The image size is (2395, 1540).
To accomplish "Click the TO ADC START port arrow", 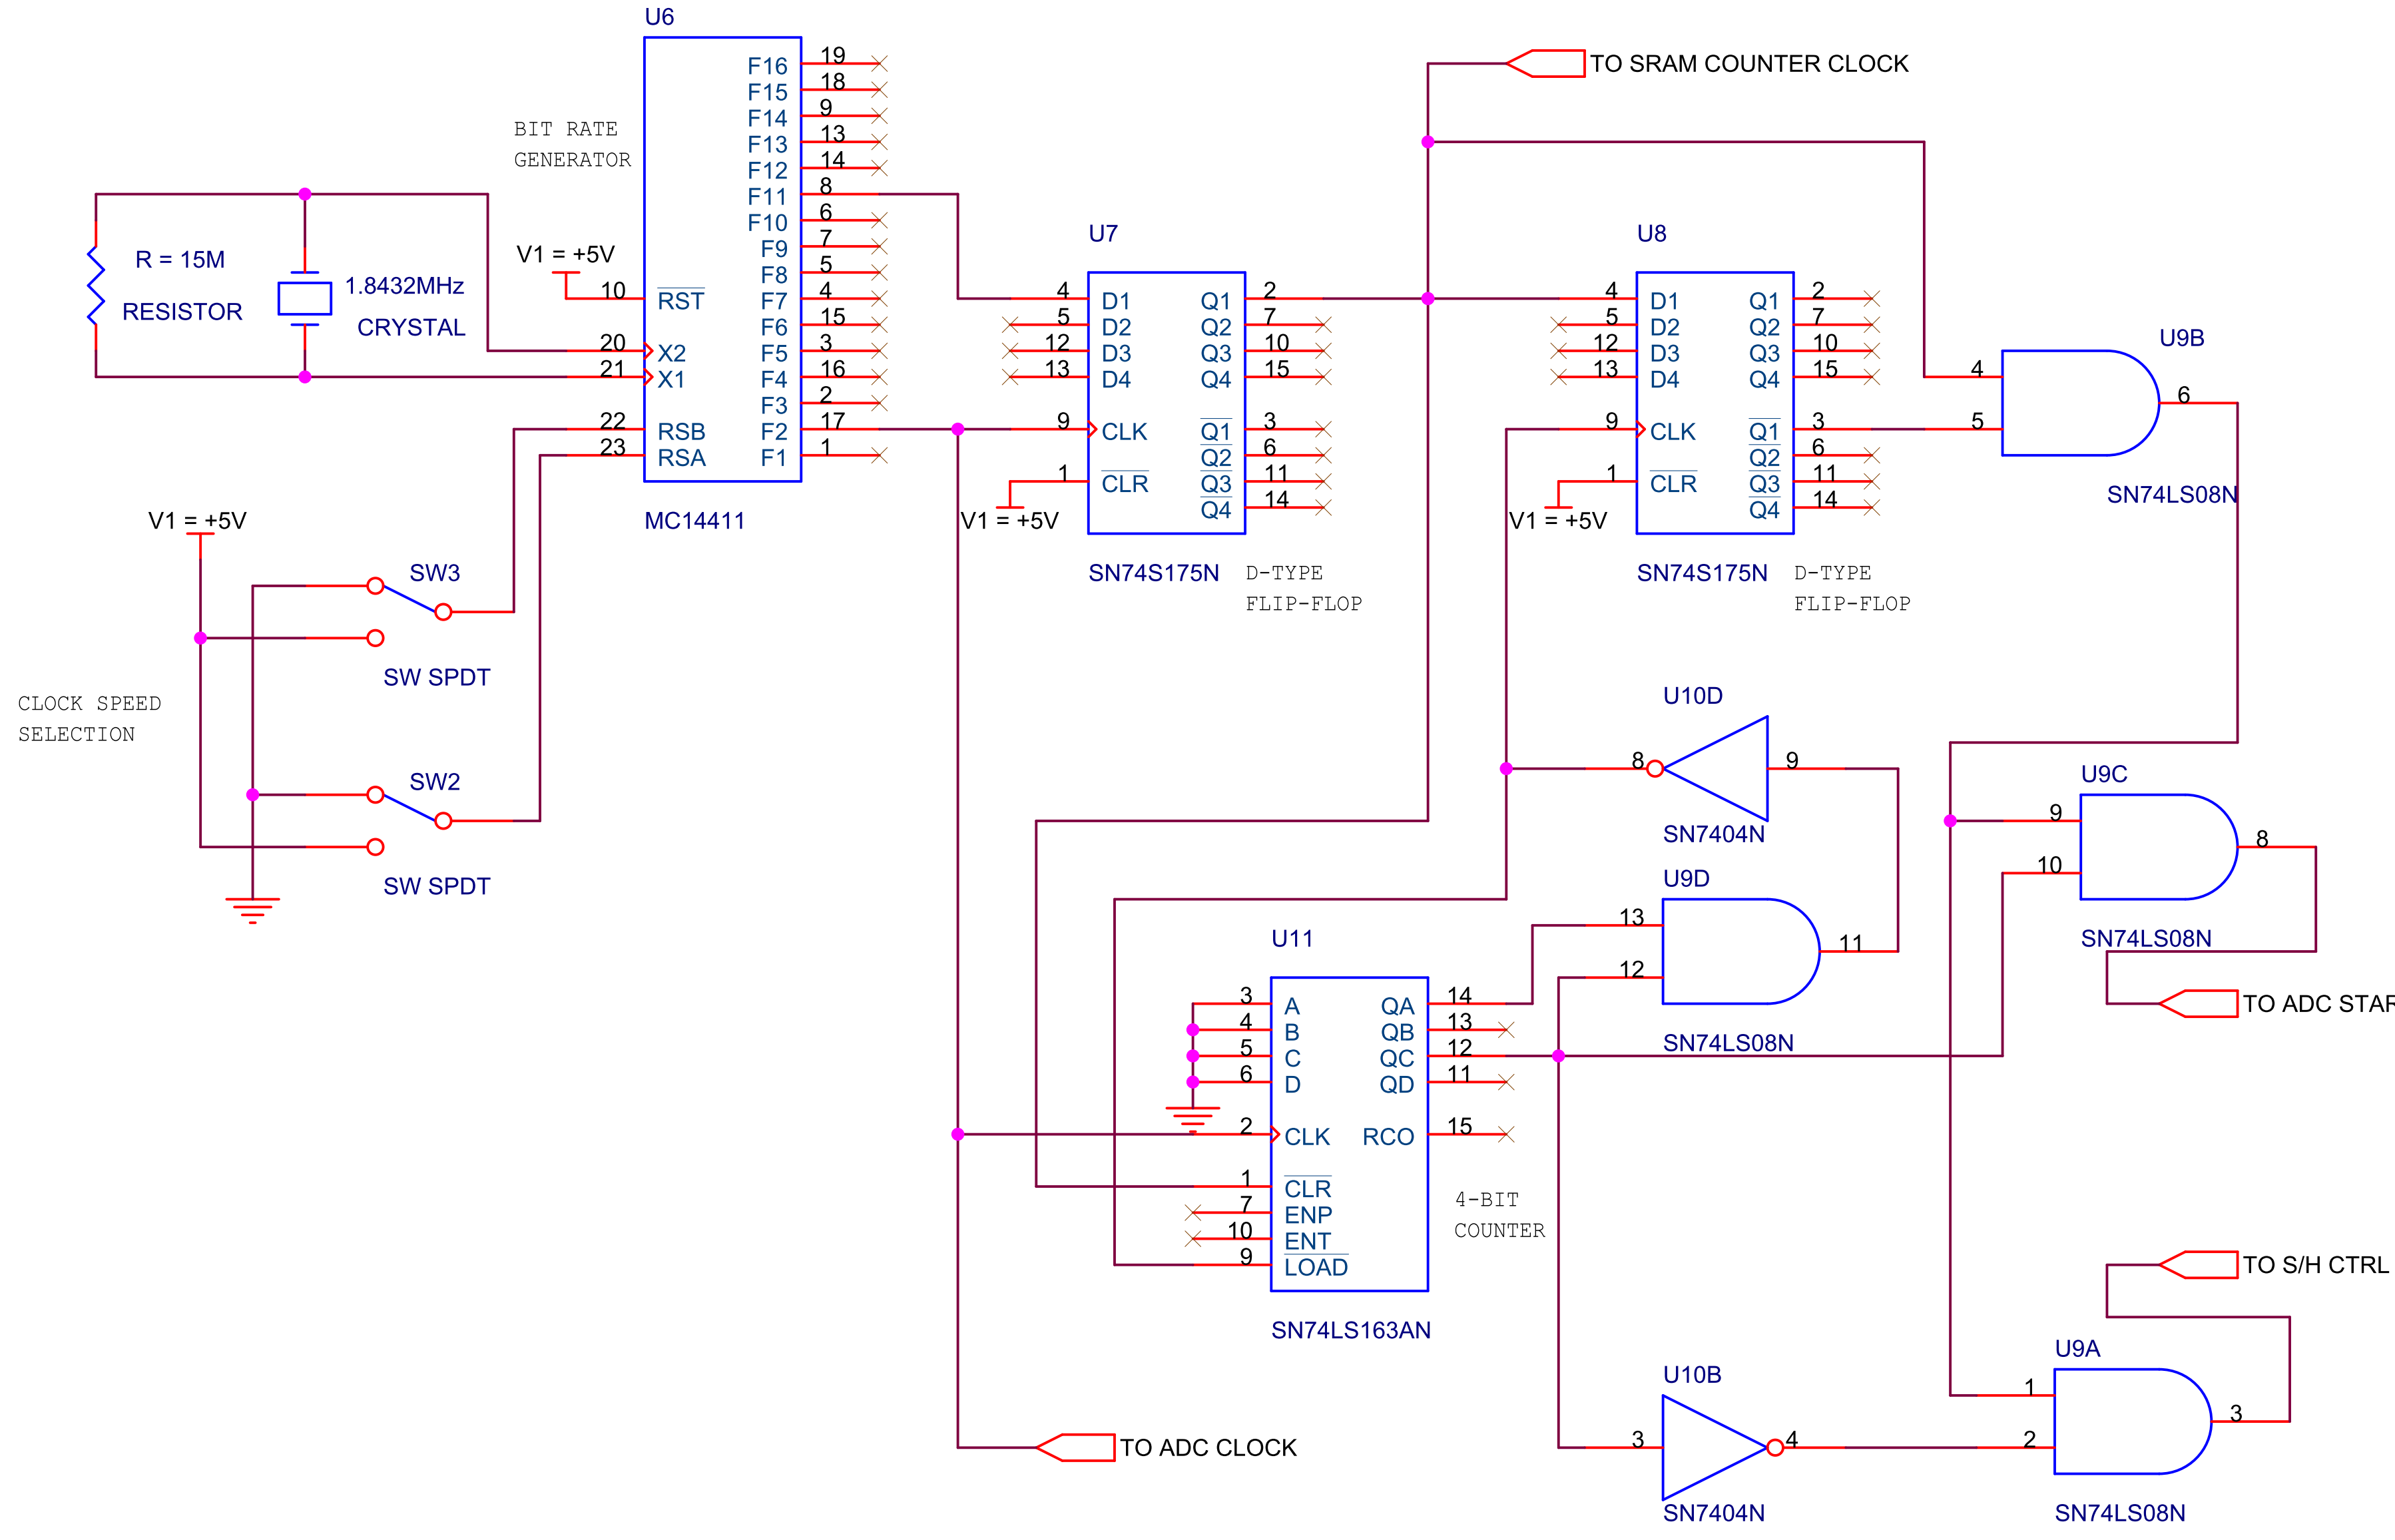I will coord(2198,1003).
